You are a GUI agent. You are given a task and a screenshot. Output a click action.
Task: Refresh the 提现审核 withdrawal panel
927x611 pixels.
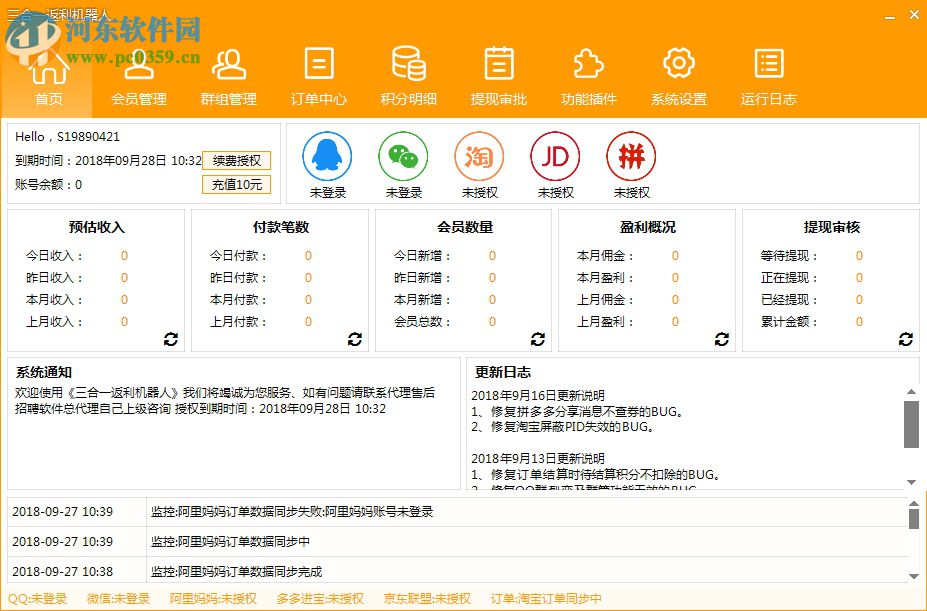point(905,339)
